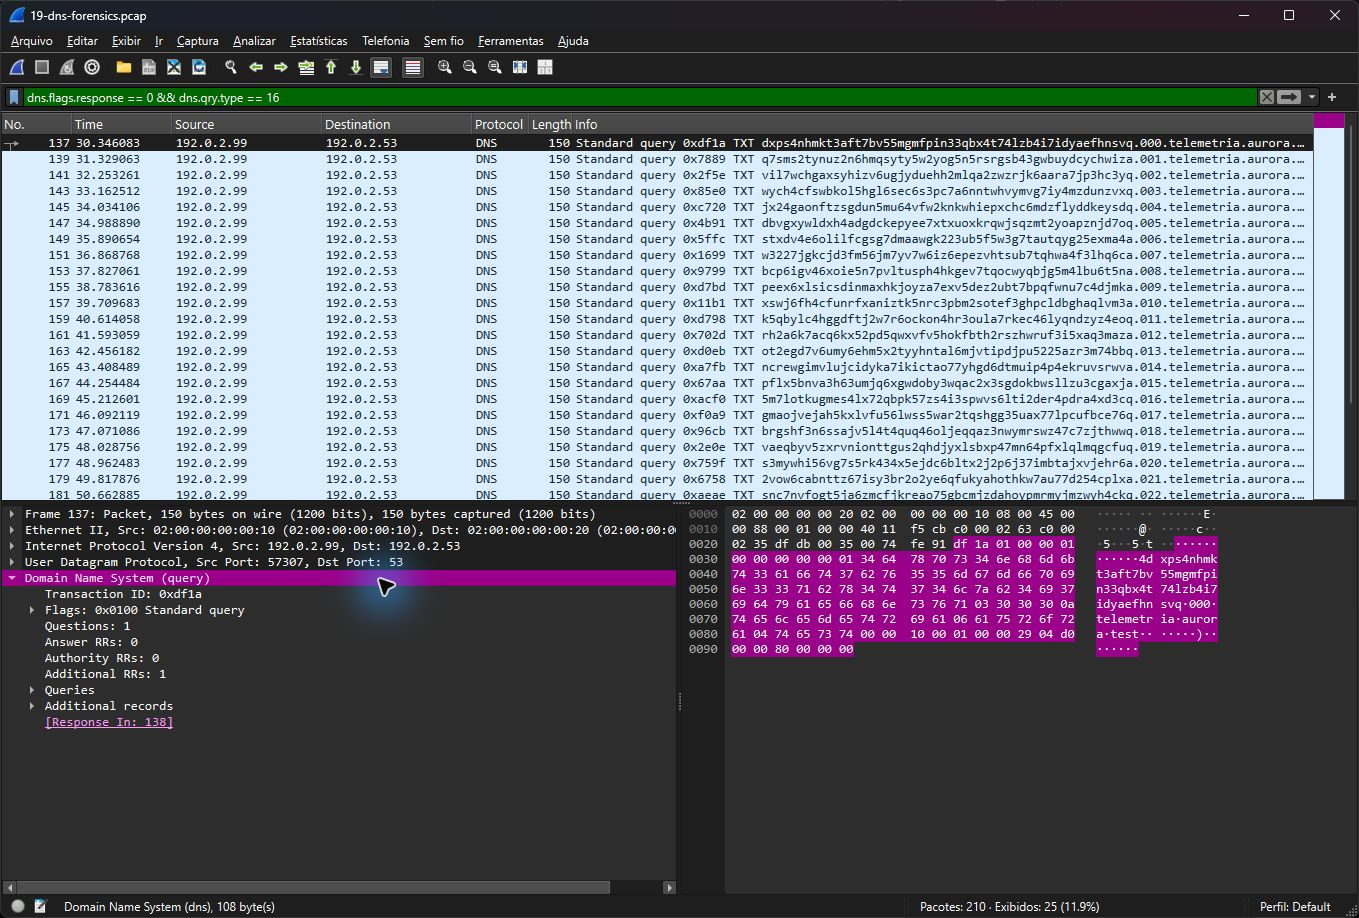Expand the Ethernet II details

click(11, 530)
